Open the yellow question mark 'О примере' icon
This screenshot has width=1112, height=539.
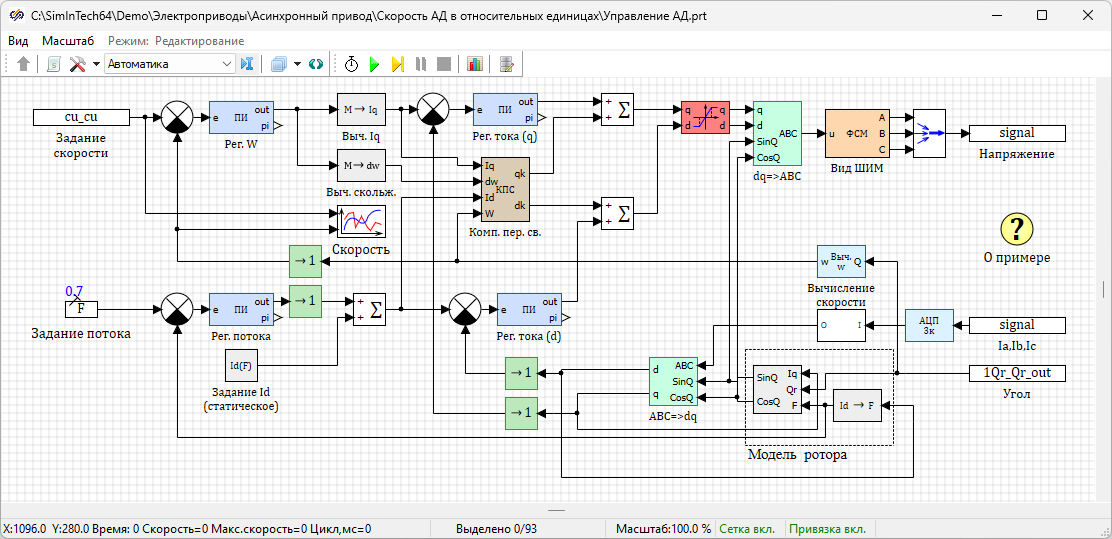pos(1016,228)
